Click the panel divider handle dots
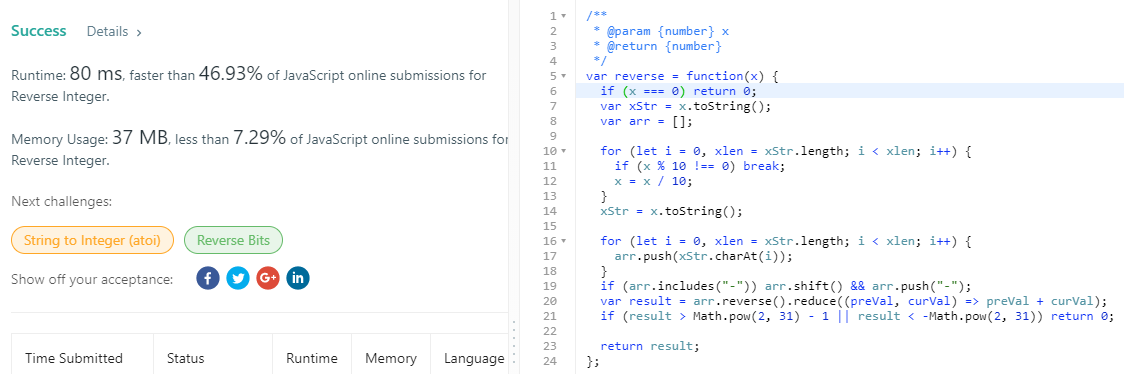 click(x=513, y=342)
